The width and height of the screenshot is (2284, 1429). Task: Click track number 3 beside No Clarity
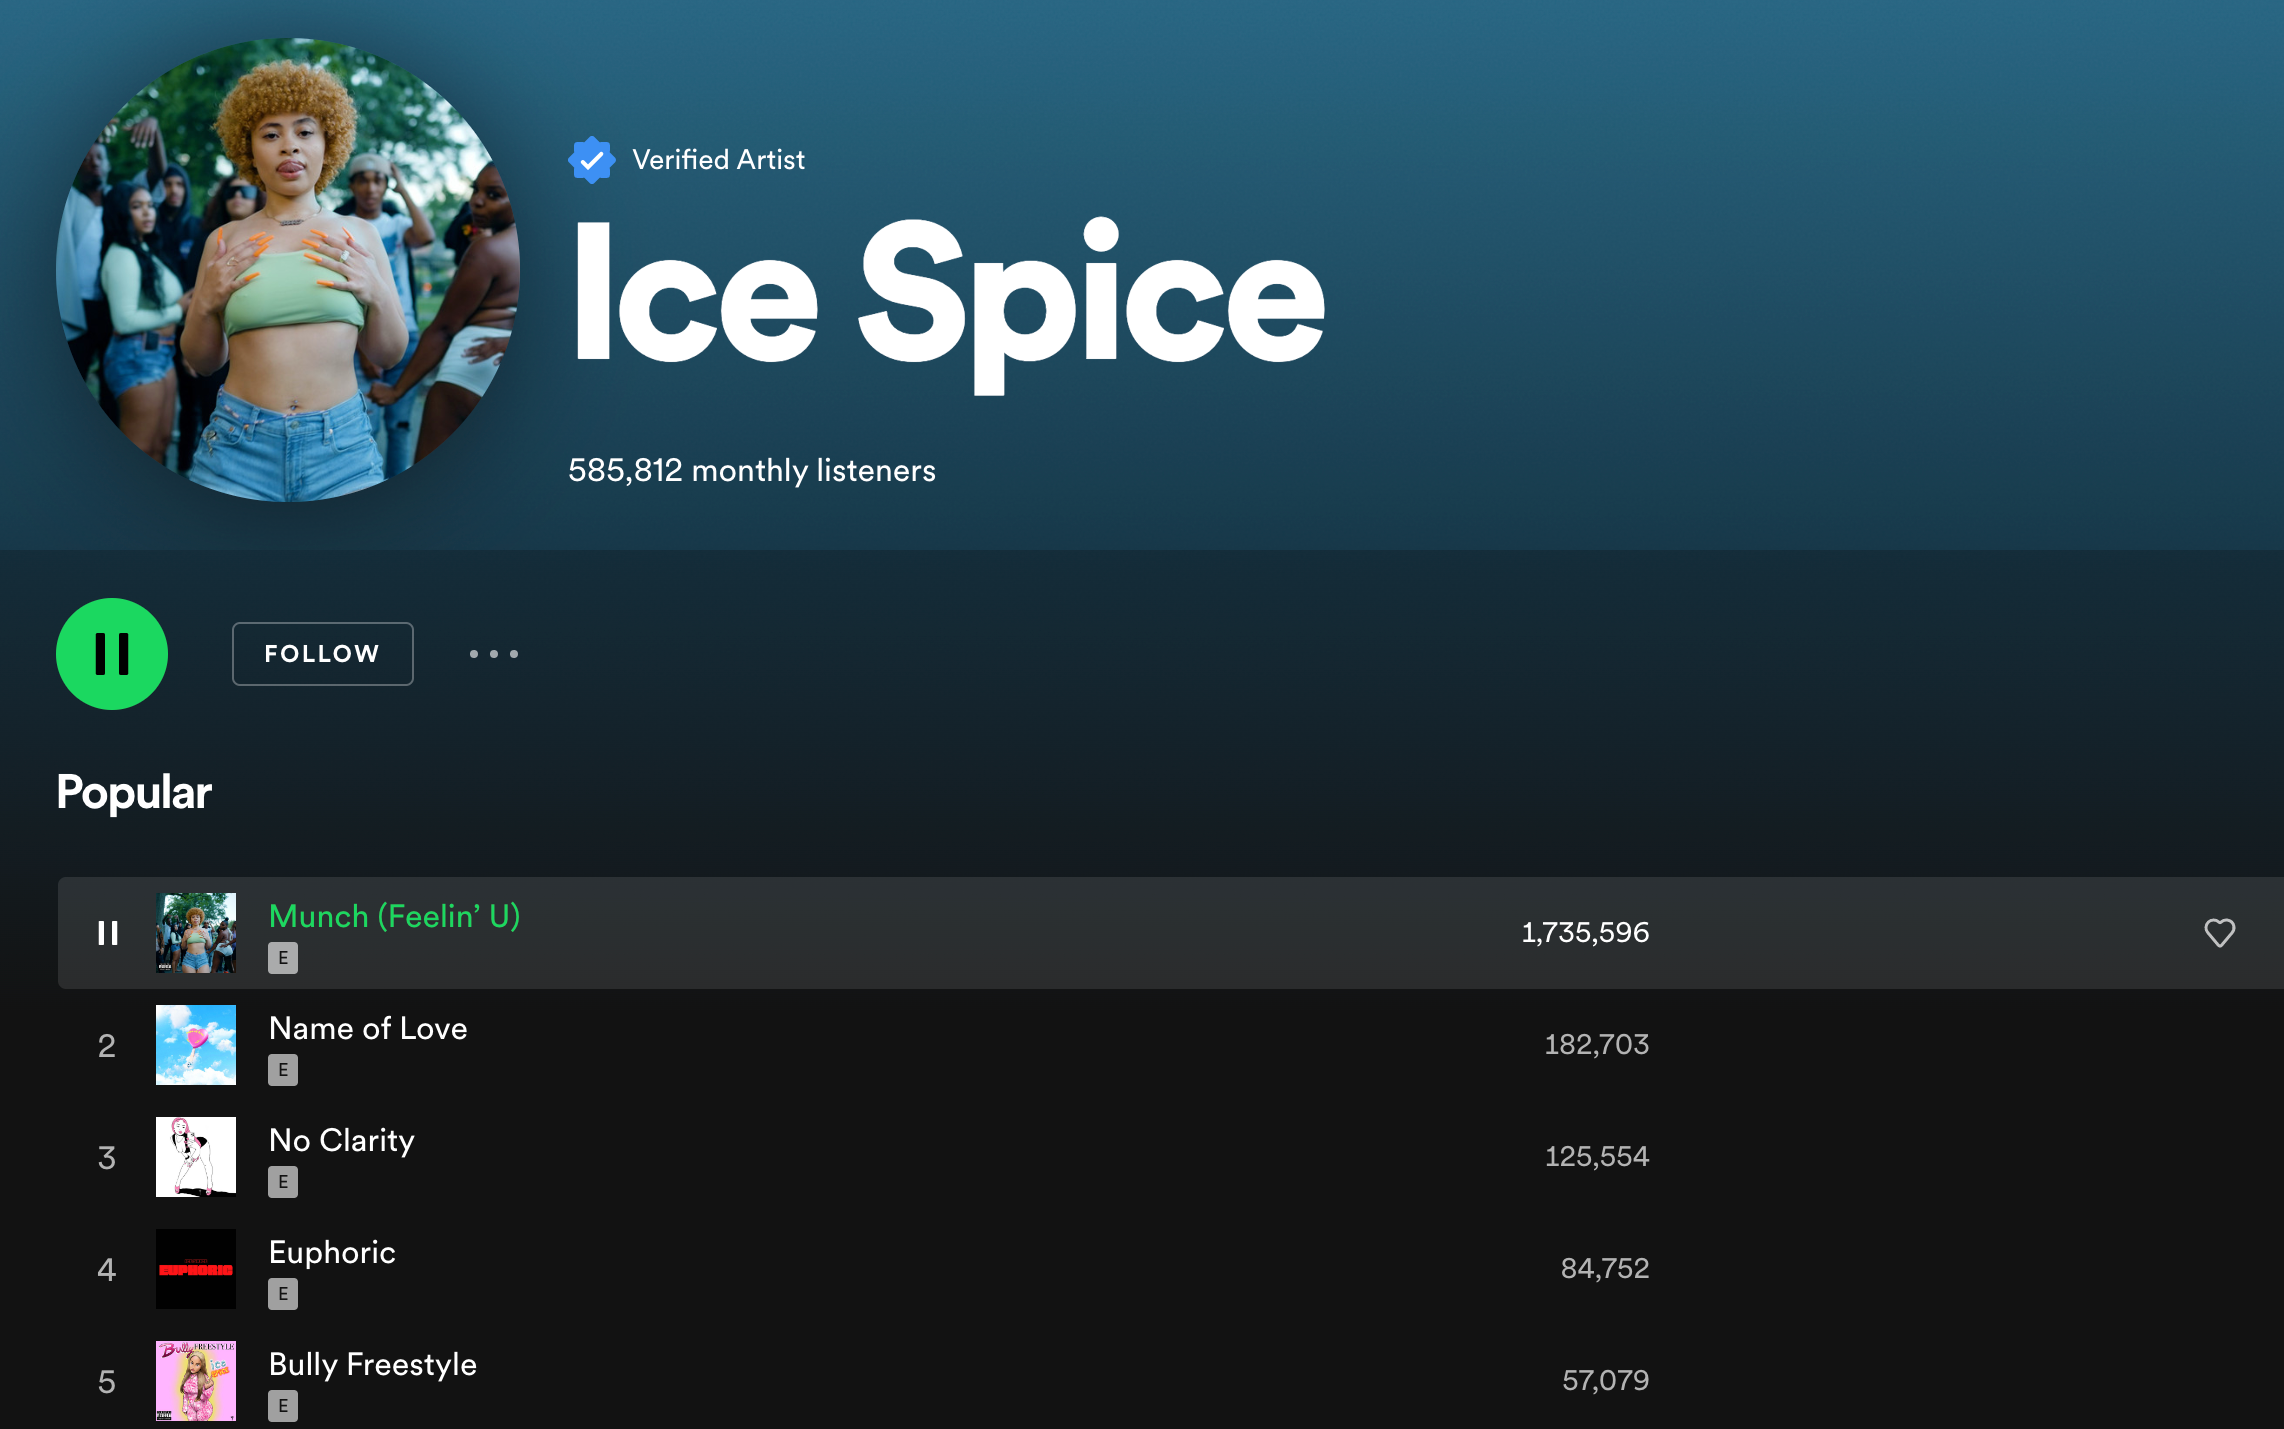pos(107,1158)
